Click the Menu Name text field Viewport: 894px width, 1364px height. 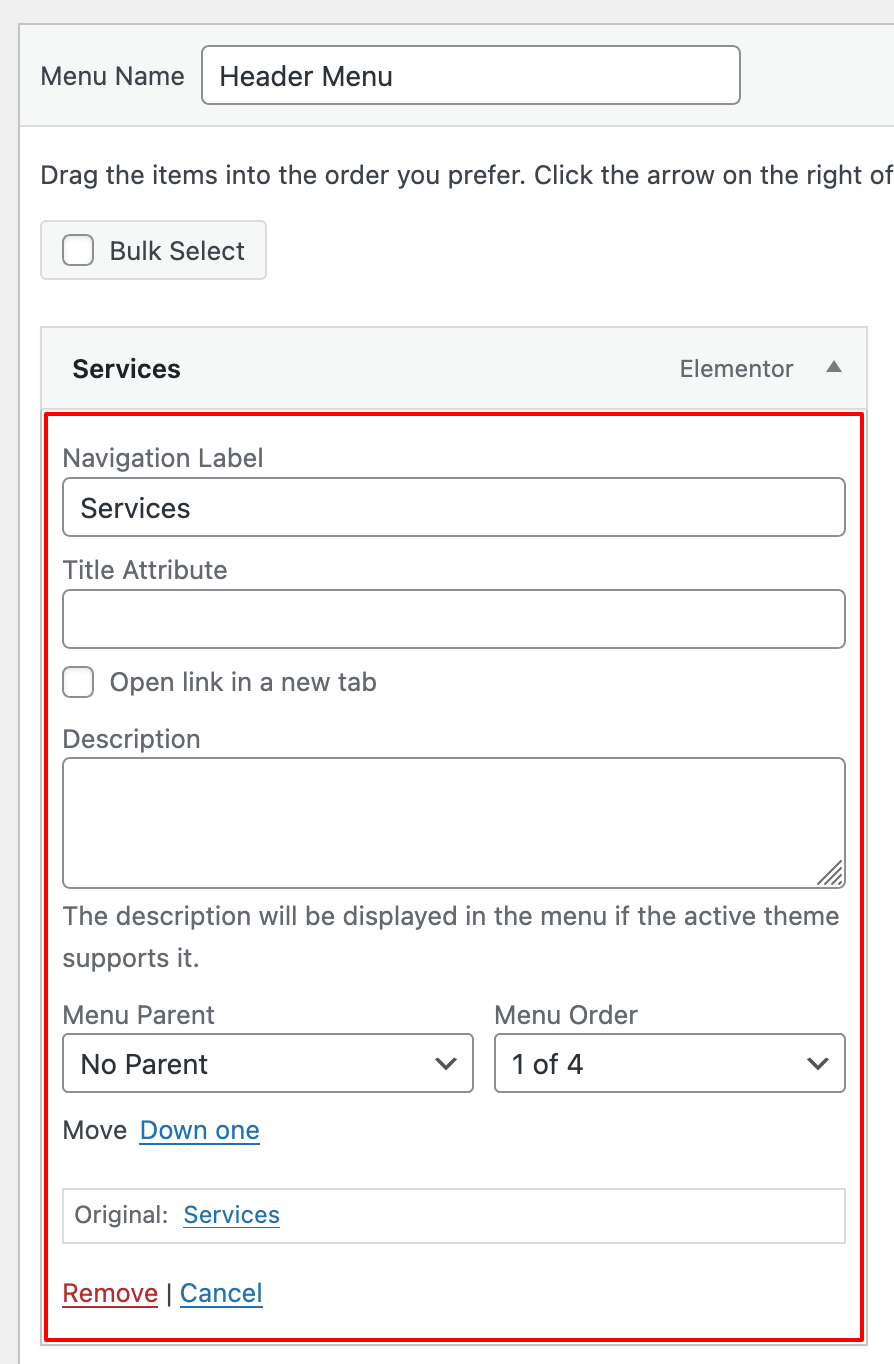click(x=470, y=76)
